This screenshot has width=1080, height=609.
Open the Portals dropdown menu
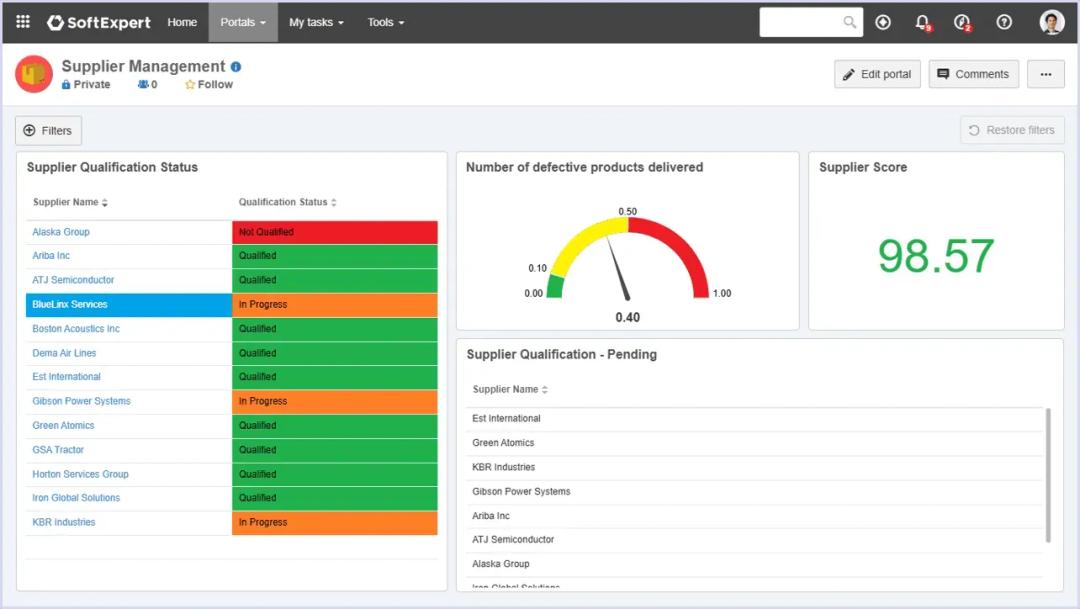click(x=243, y=22)
